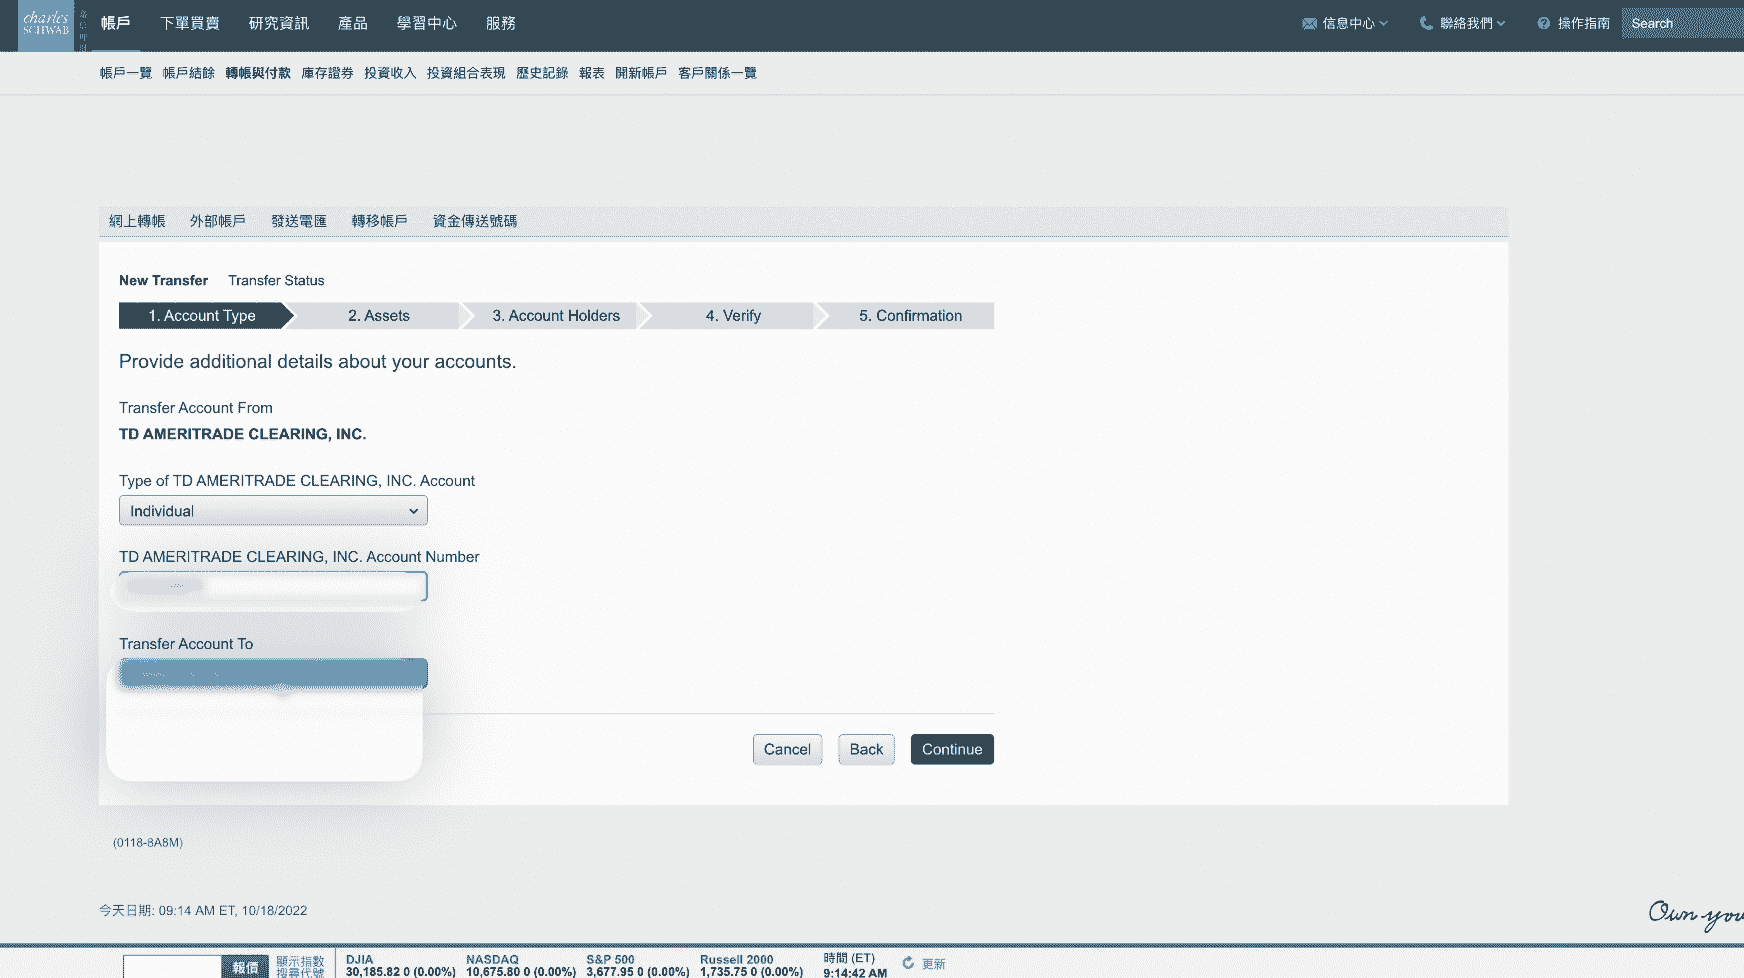Image resolution: width=1744 pixels, height=978 pixels.
Task: Click the envelope icon for 信息中心
Action: pos(1309,24)
